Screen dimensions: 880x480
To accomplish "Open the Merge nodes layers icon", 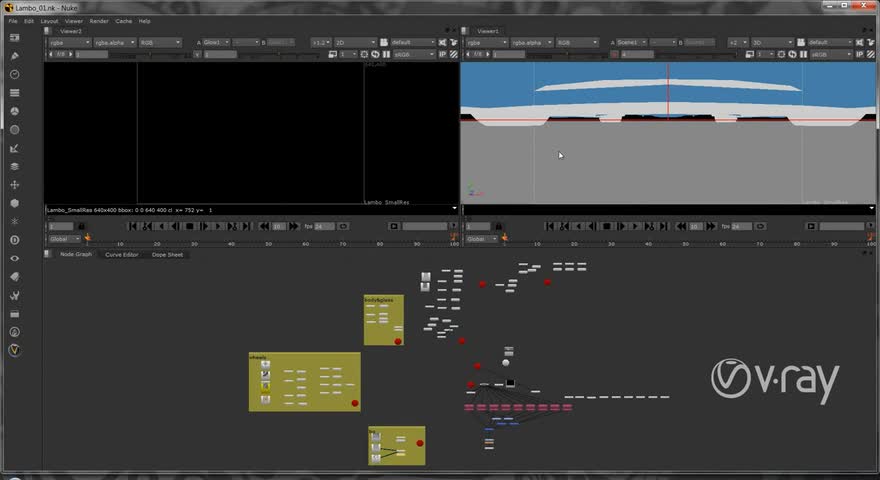I will point(15,166).
